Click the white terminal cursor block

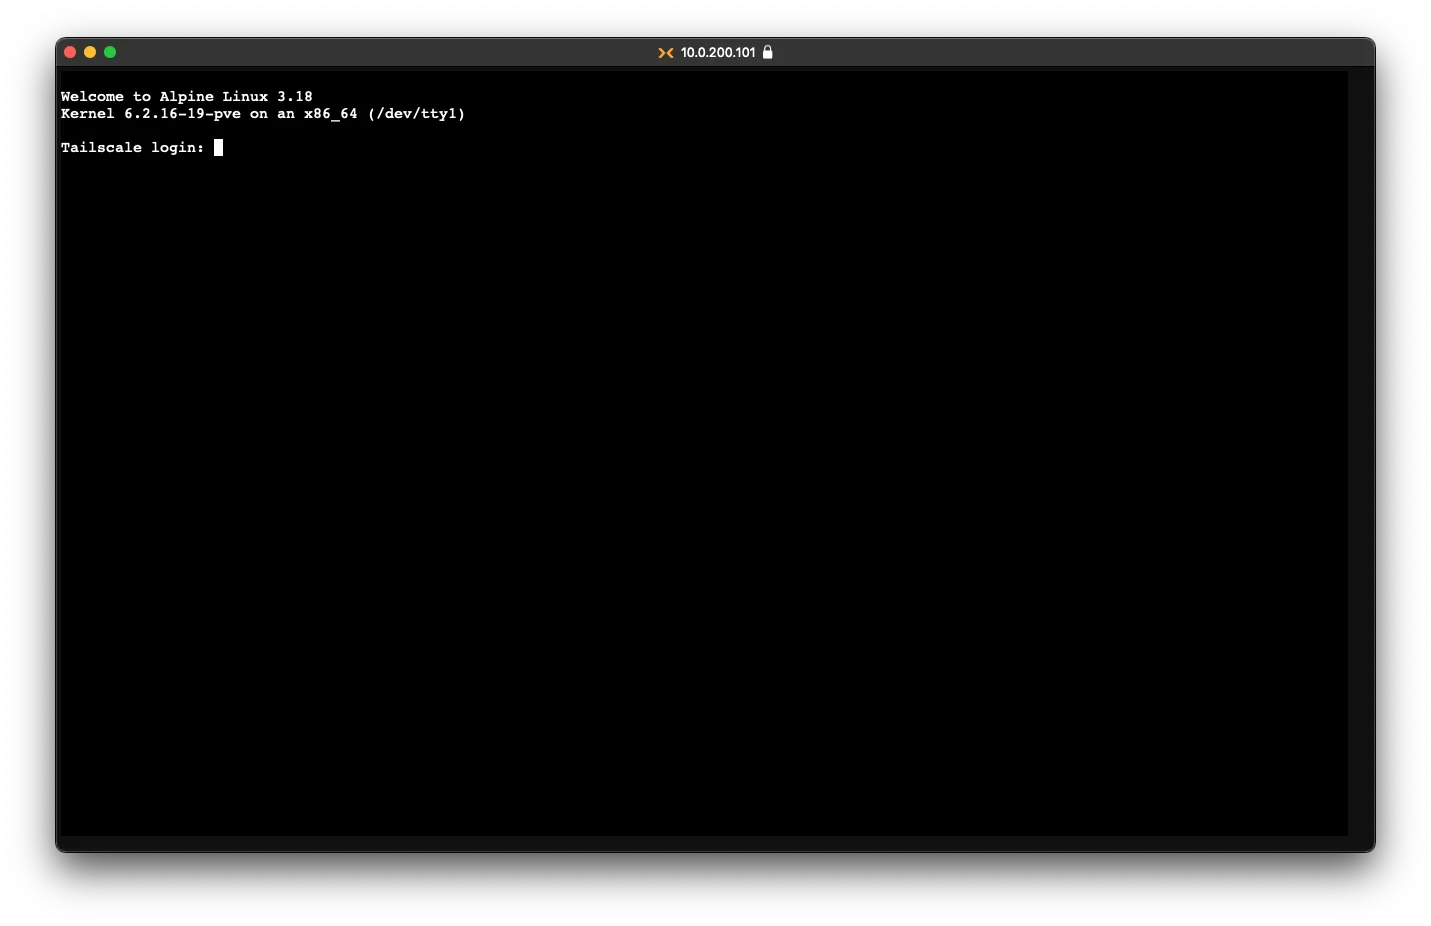click(x=218, y=148)
